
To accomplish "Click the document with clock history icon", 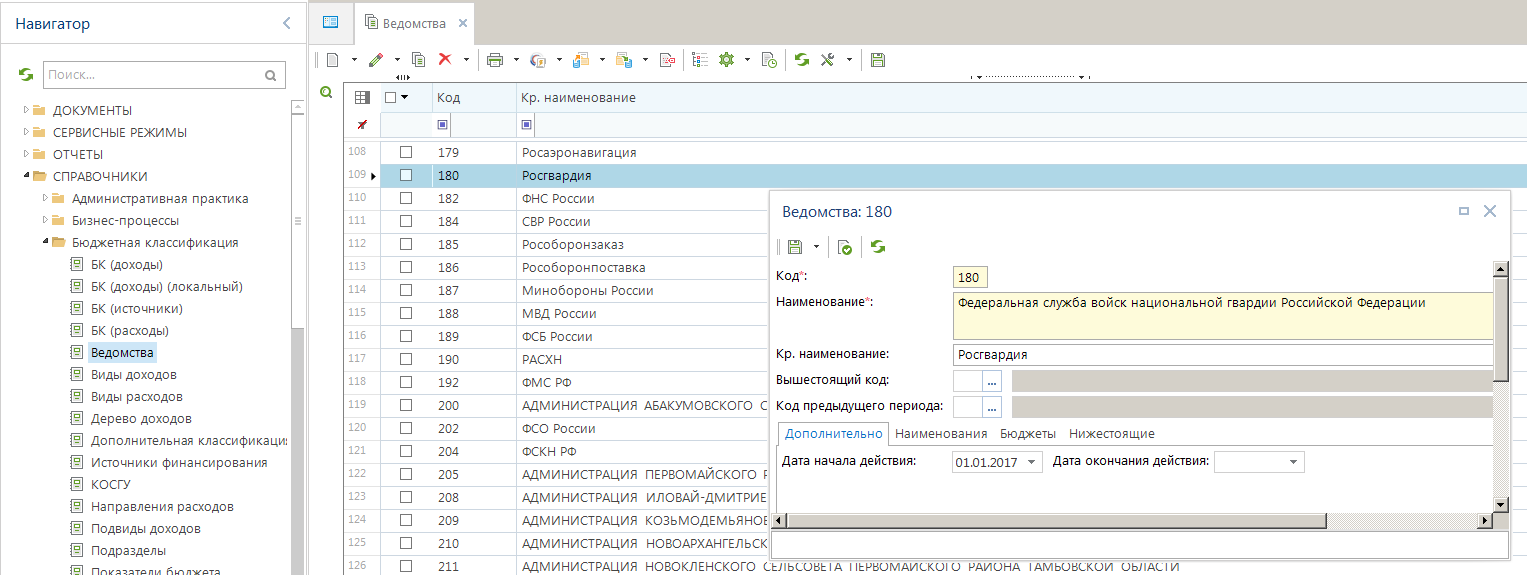I will pos(769,60).
